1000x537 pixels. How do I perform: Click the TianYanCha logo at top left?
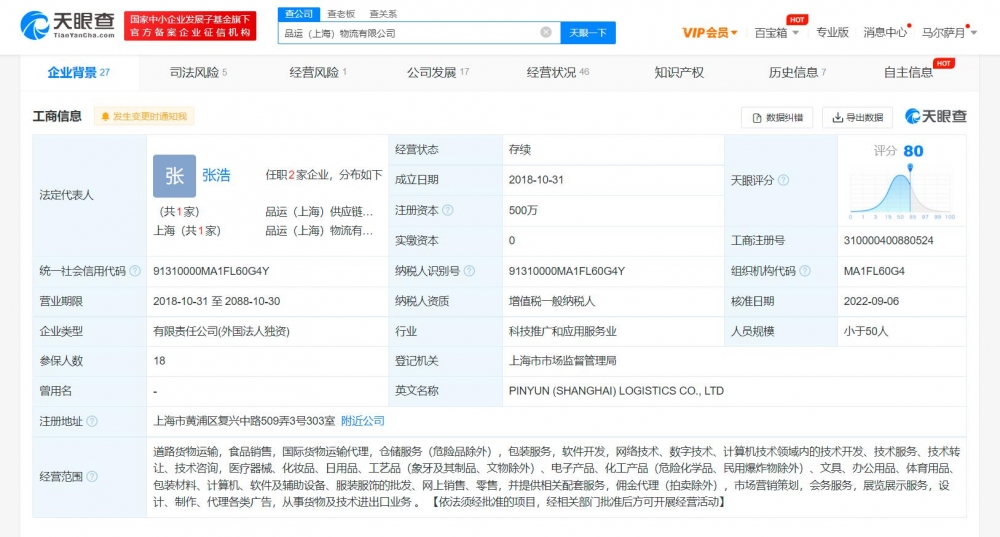pos(67,25)
